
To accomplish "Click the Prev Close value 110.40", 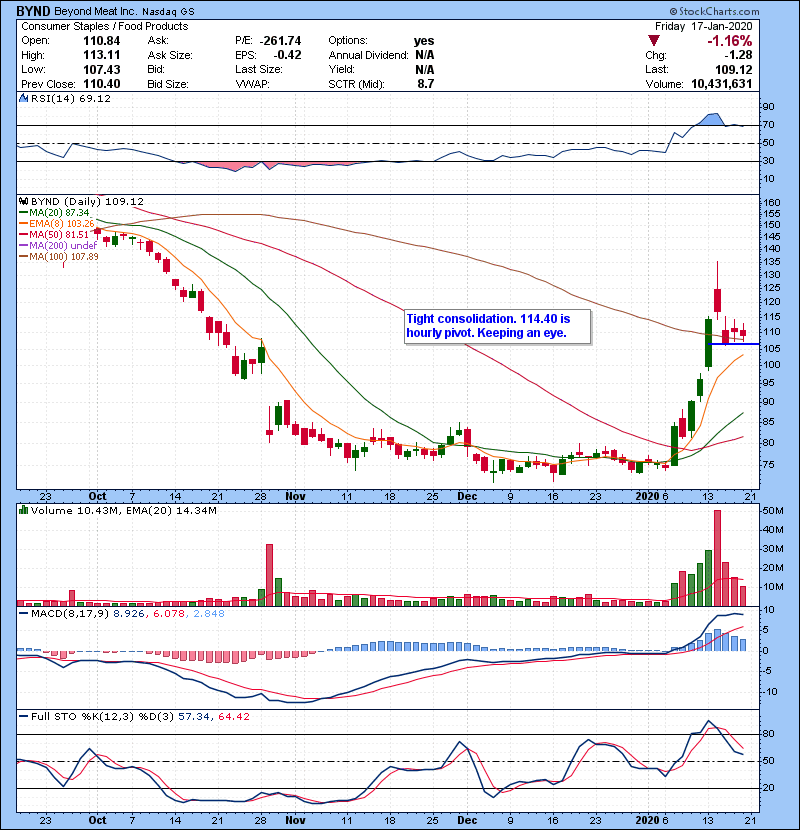I will click(102, 84).
